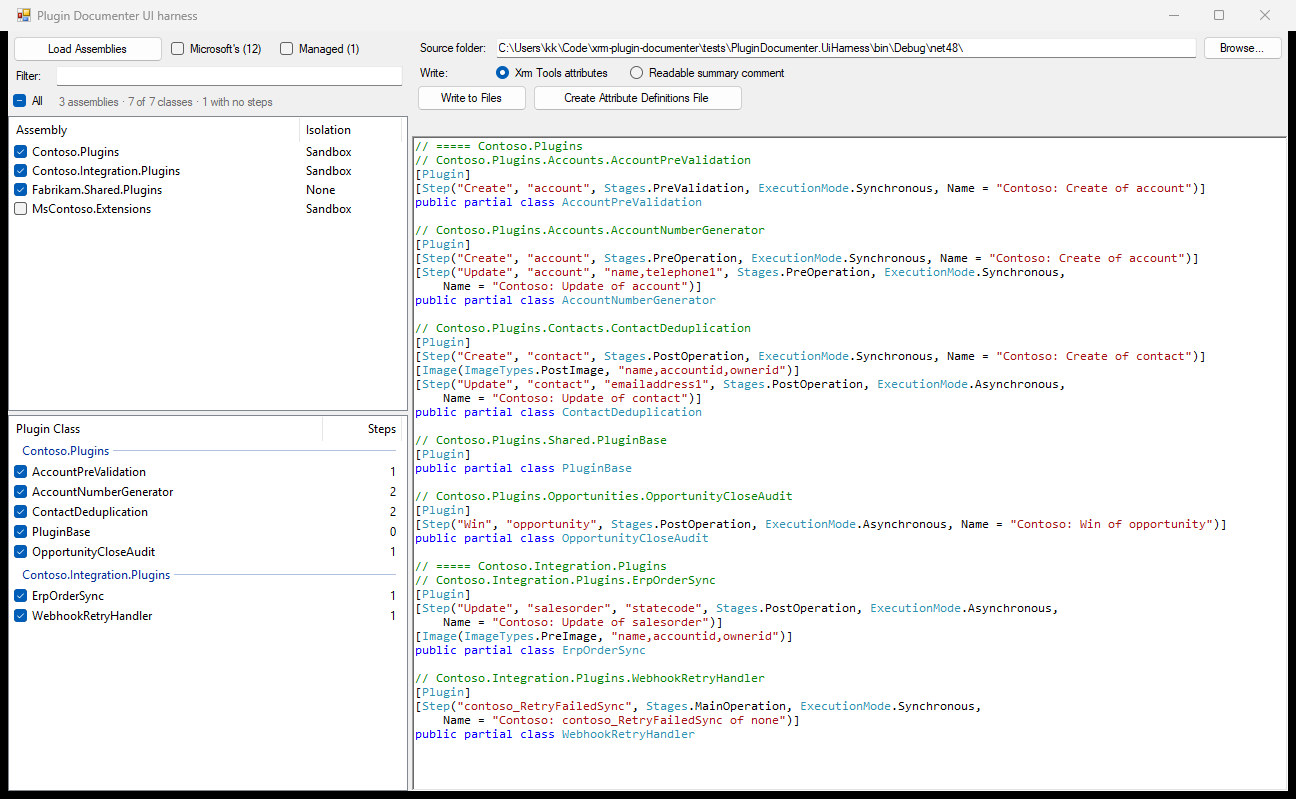Select the Sandbox isolation cell for MsContoso.Extensions
The width and height of the screenshot is (1296, 799).
[x=329, y=209]
